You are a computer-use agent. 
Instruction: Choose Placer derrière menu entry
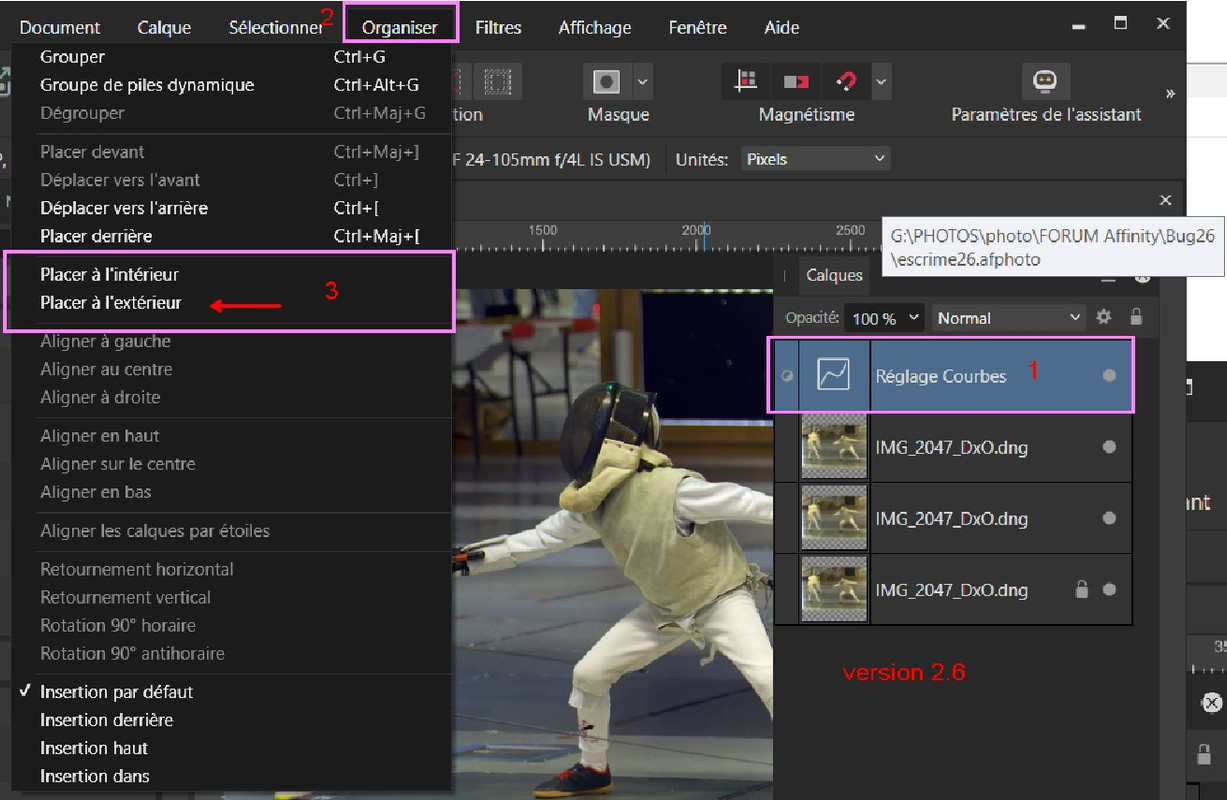point(230,236)
